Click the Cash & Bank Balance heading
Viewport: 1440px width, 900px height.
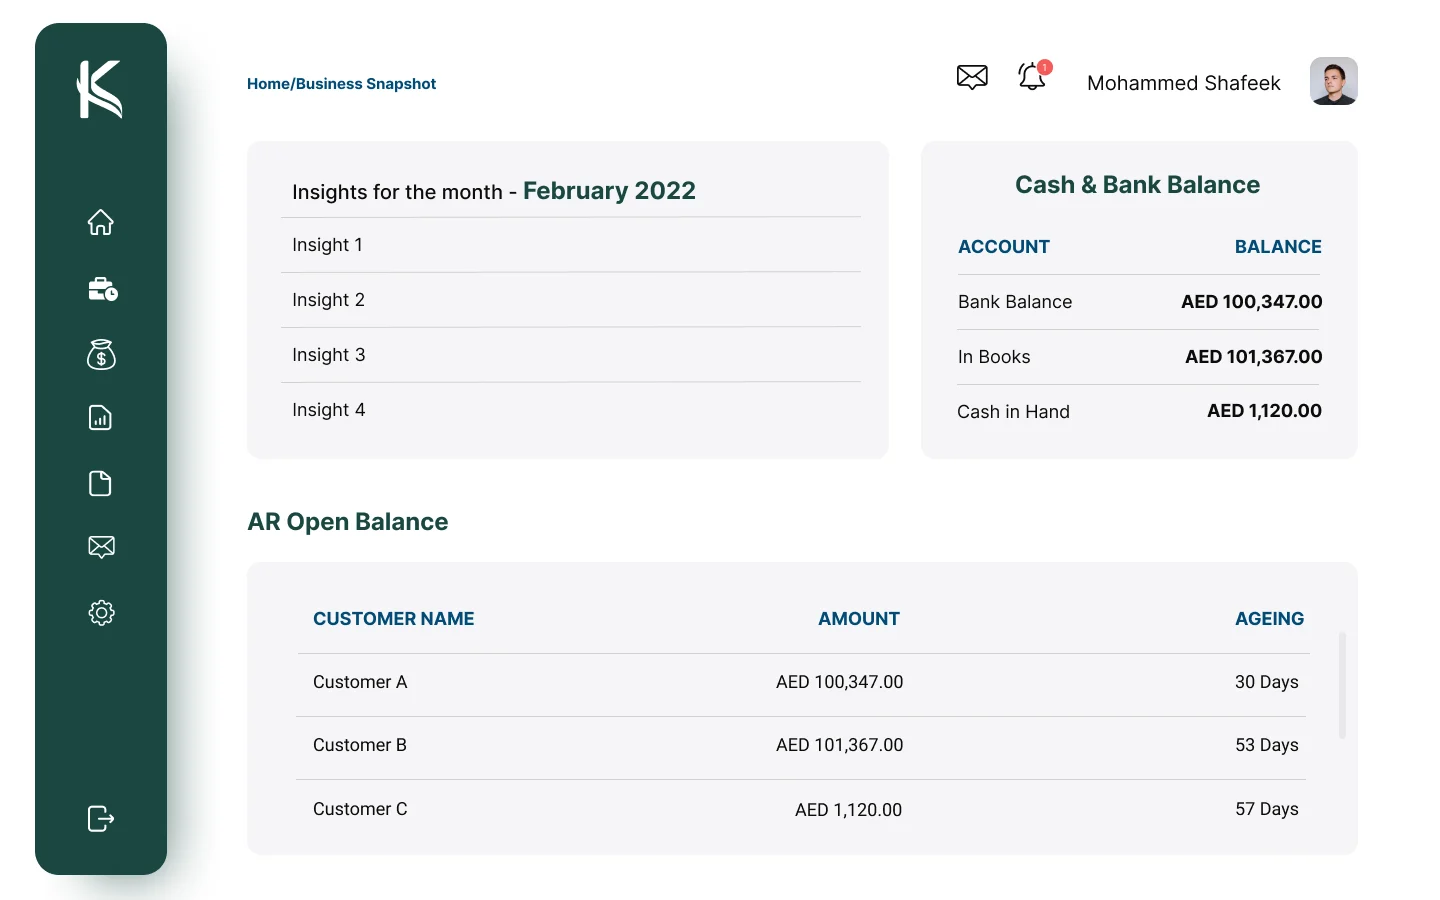tap(1138, 185)
